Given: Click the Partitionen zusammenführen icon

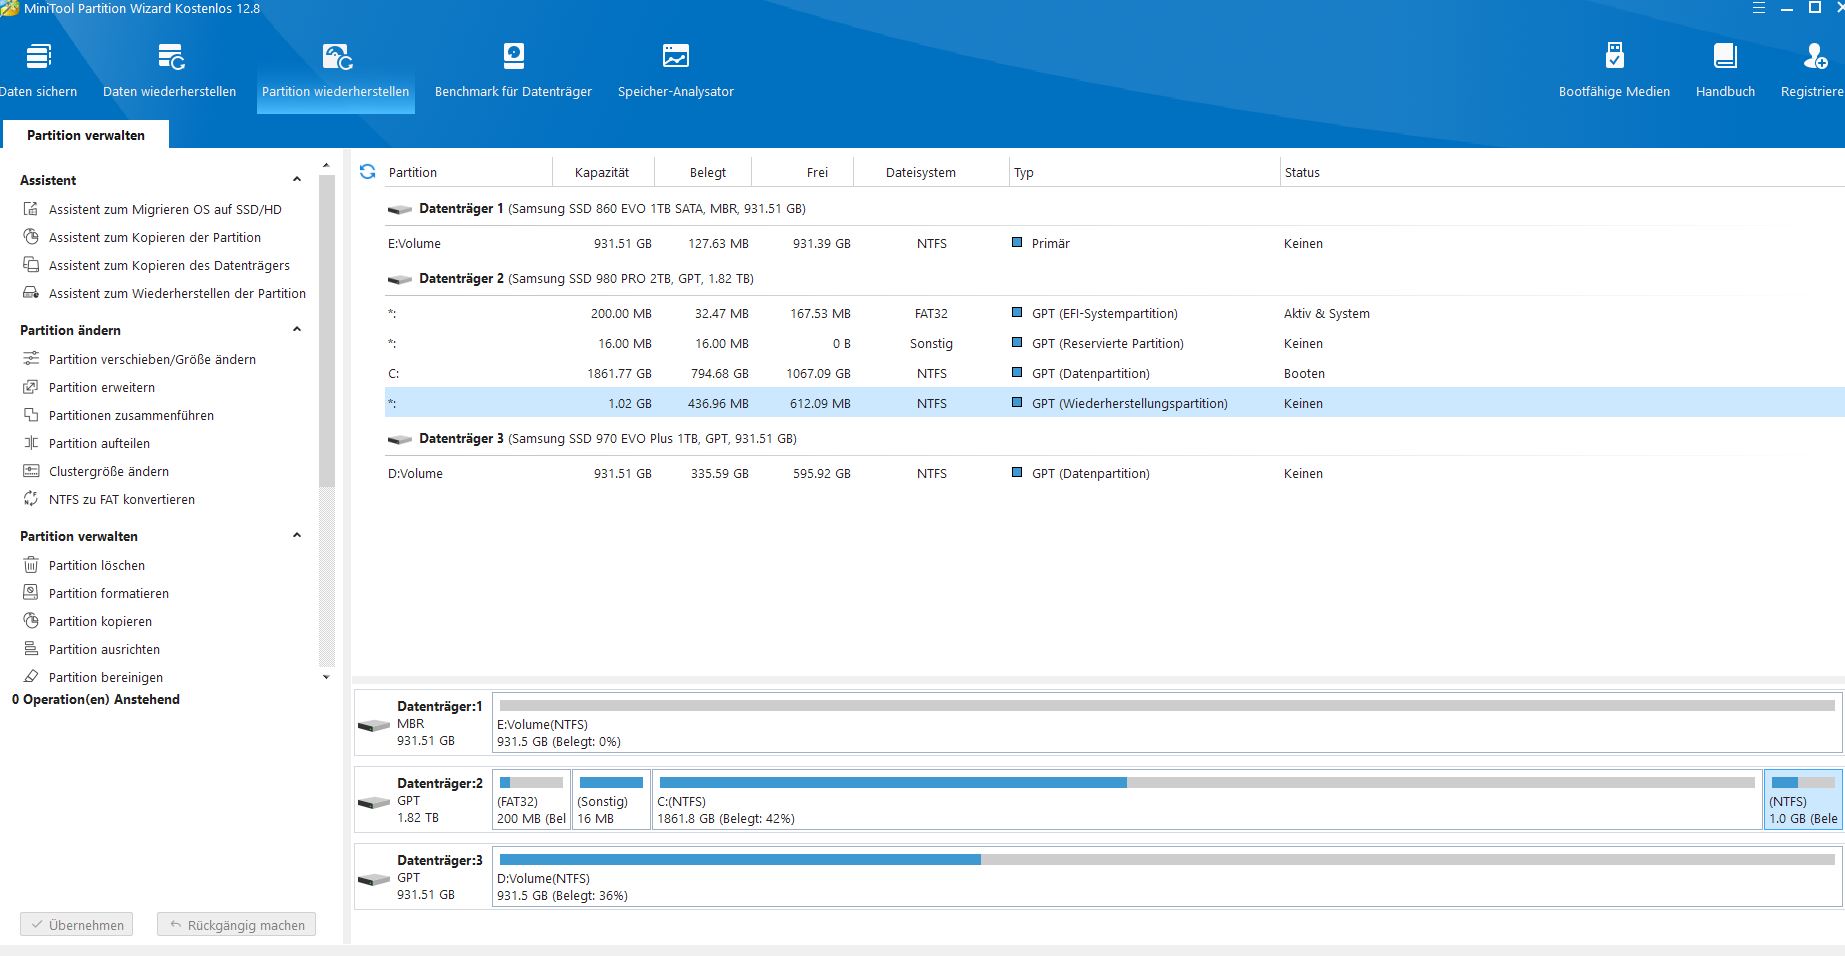Looking at the screenshot, I should (x=31, y=415).
